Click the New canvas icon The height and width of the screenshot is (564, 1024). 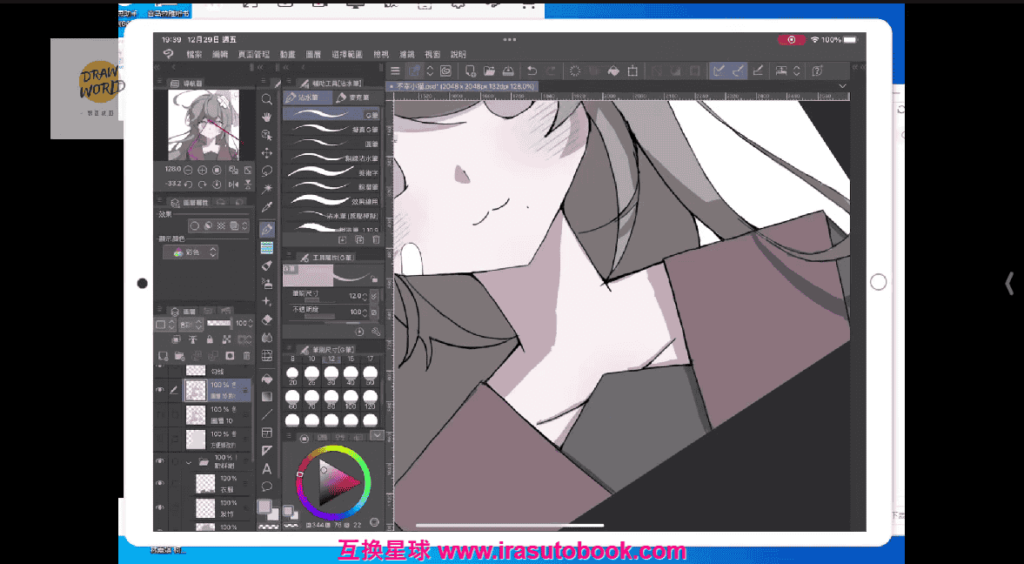pyautogui.click(x=470, y=70)
